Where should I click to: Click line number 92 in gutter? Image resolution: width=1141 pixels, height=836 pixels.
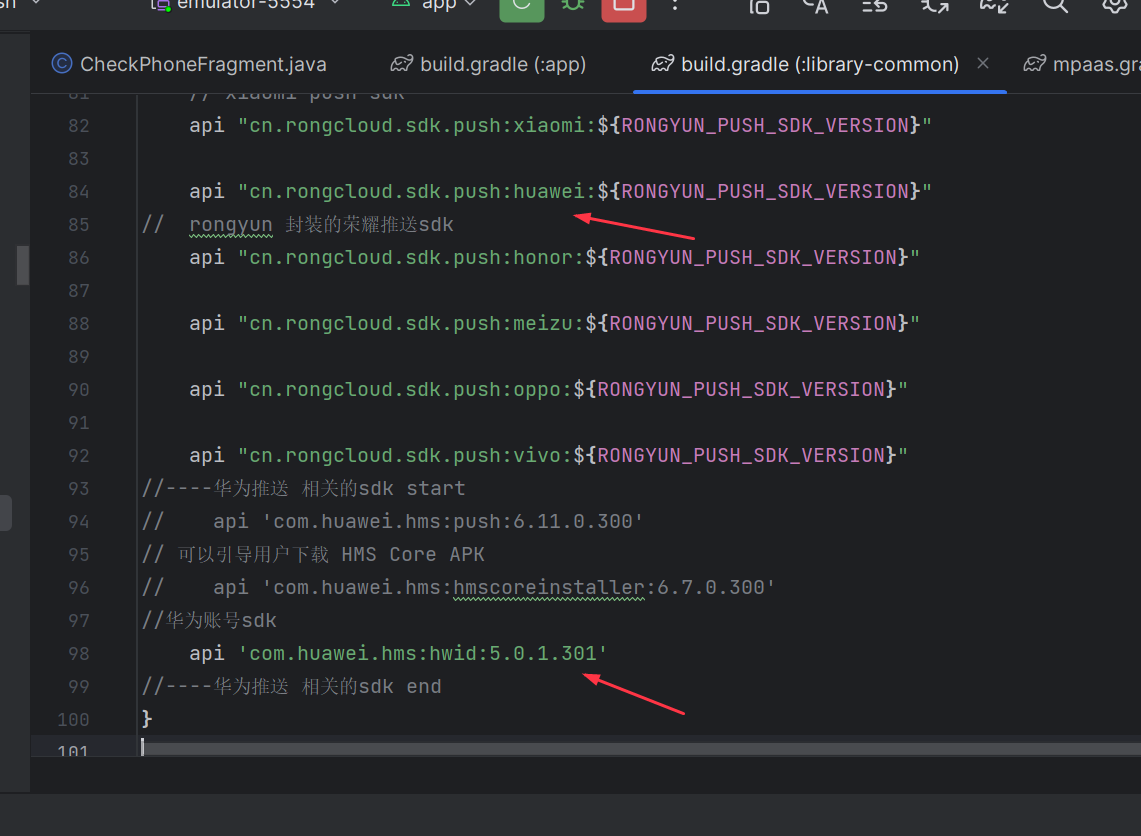tap(79, 455)
